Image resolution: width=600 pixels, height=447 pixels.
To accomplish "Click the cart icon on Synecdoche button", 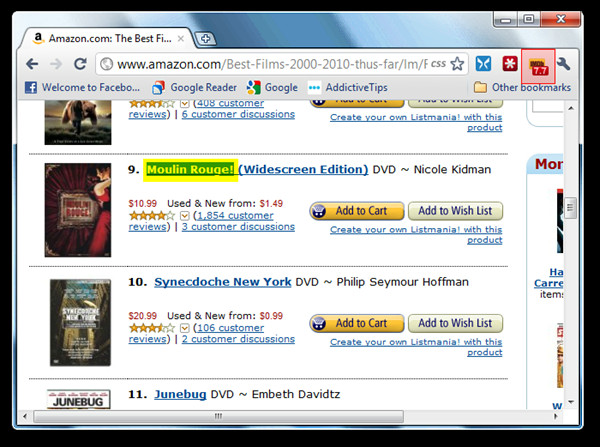I will coord(319,323).
